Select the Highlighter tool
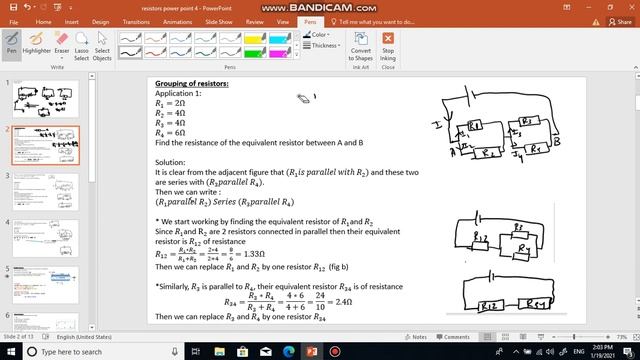This screenshot has width=640, height=360. pyautogui.click(x=36, y=44)
